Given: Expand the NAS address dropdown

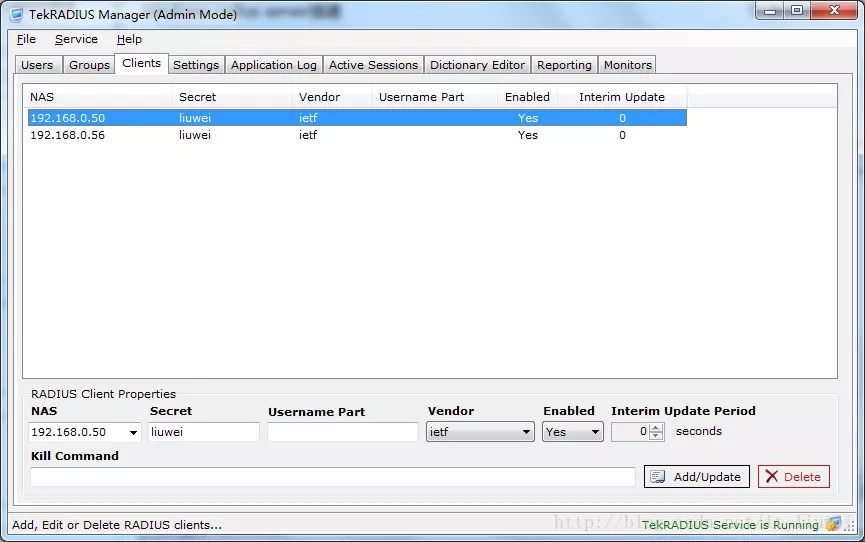Looking at the screenshot, I should click(x=133, y=433).
